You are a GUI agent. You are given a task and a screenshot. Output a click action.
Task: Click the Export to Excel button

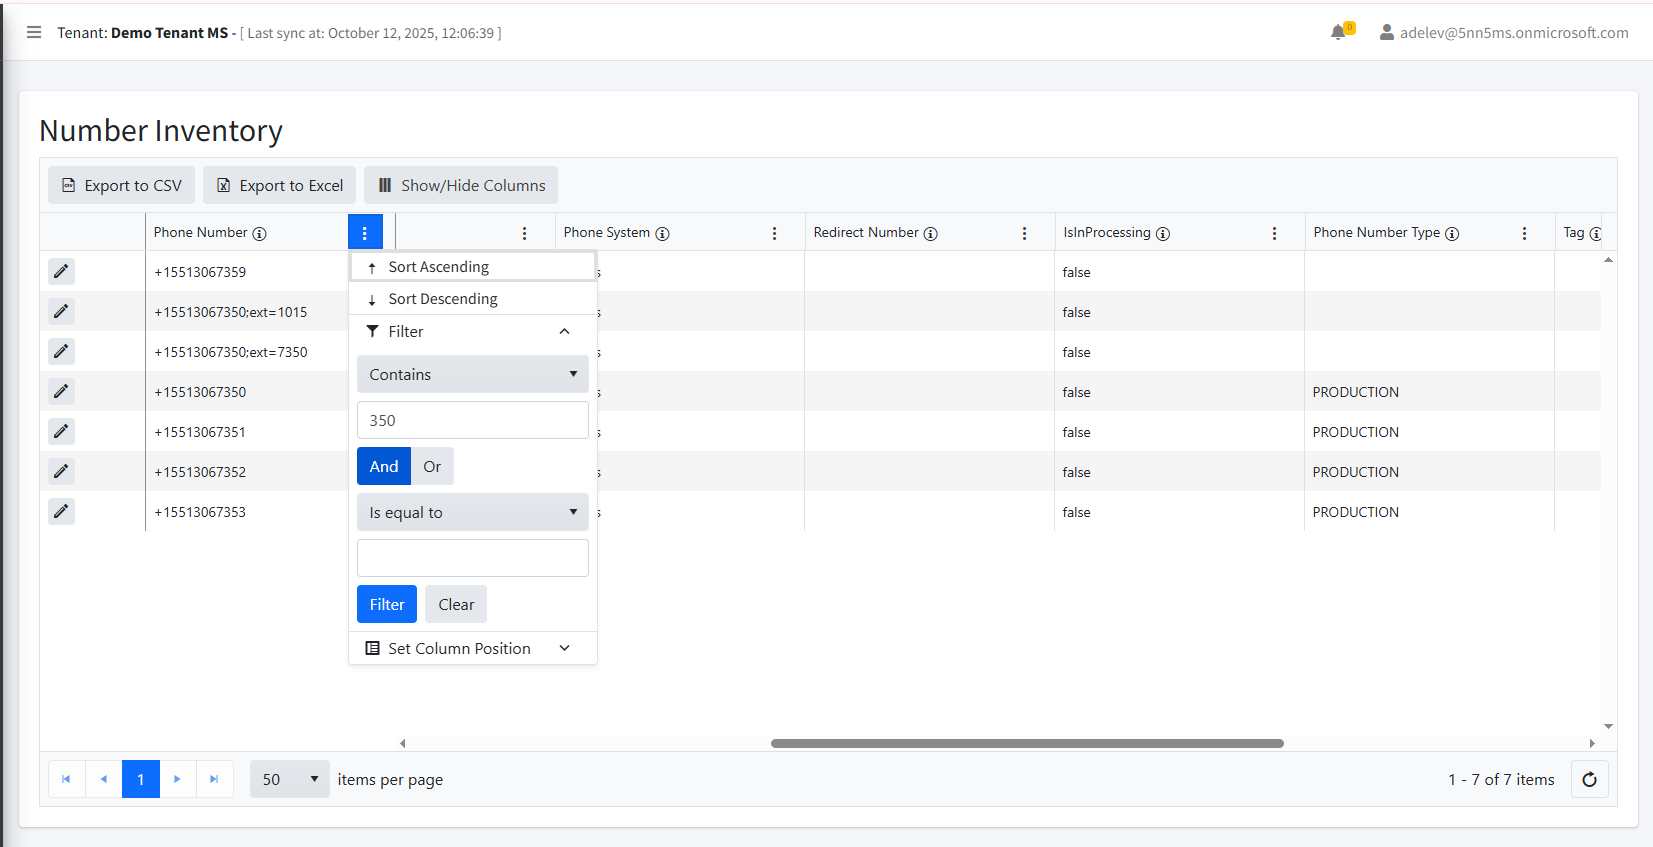tap(280, 185)
